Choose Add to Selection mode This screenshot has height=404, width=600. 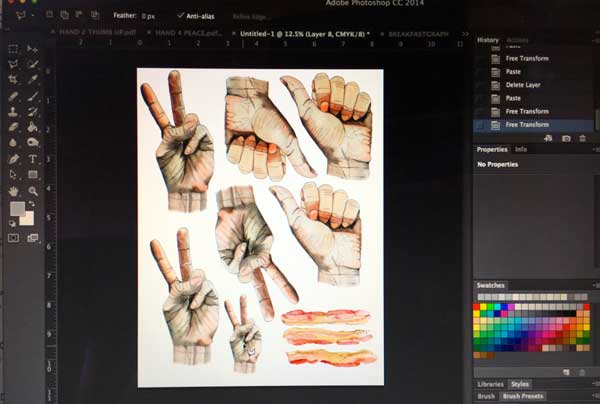pos(64,15)
